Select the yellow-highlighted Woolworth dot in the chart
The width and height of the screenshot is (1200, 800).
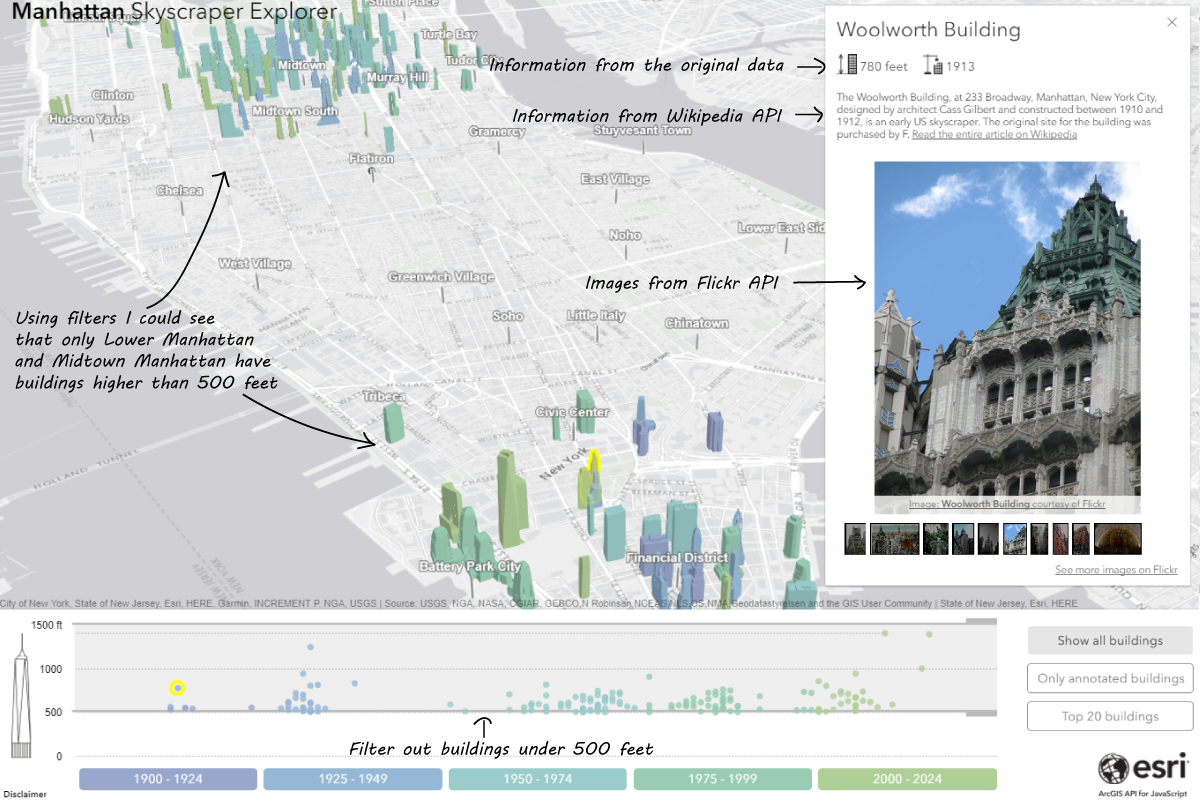click(177, 687)
